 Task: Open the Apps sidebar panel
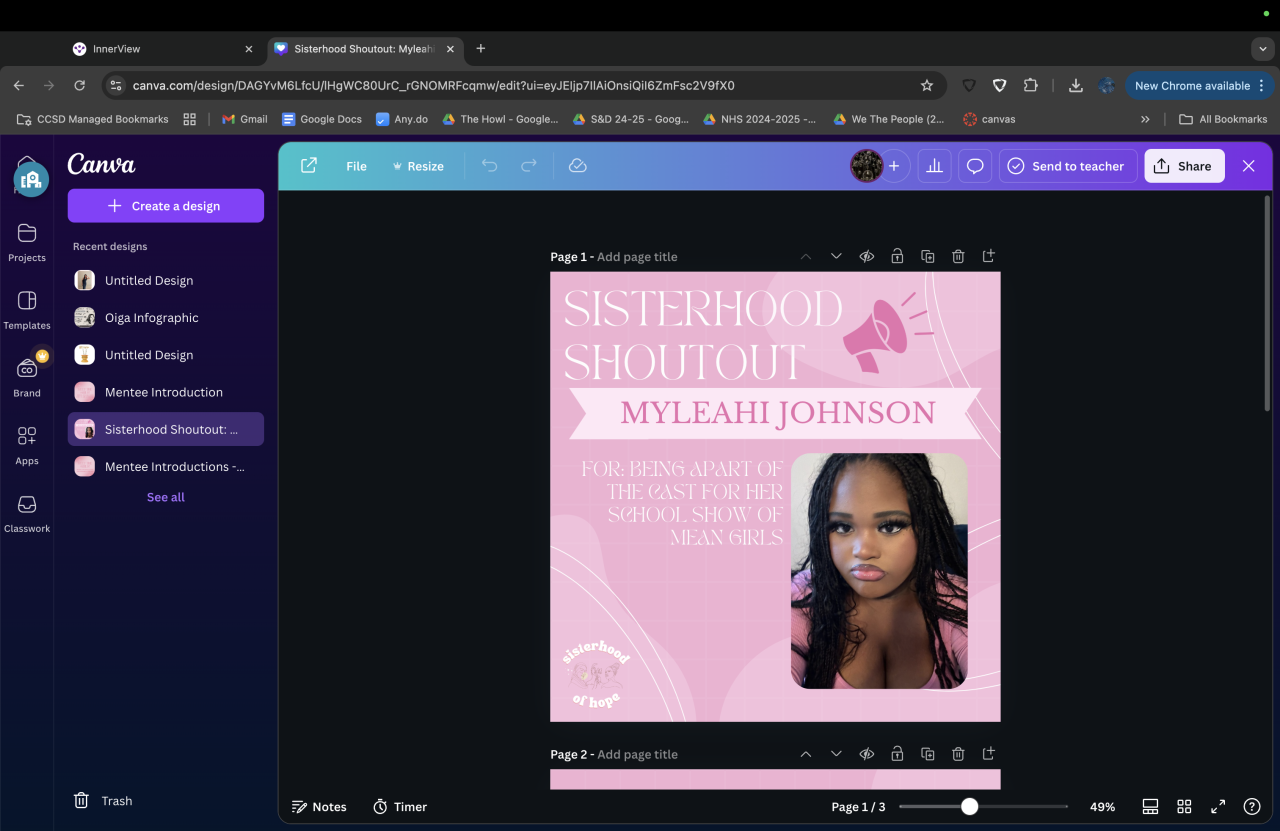click(27, 445)
